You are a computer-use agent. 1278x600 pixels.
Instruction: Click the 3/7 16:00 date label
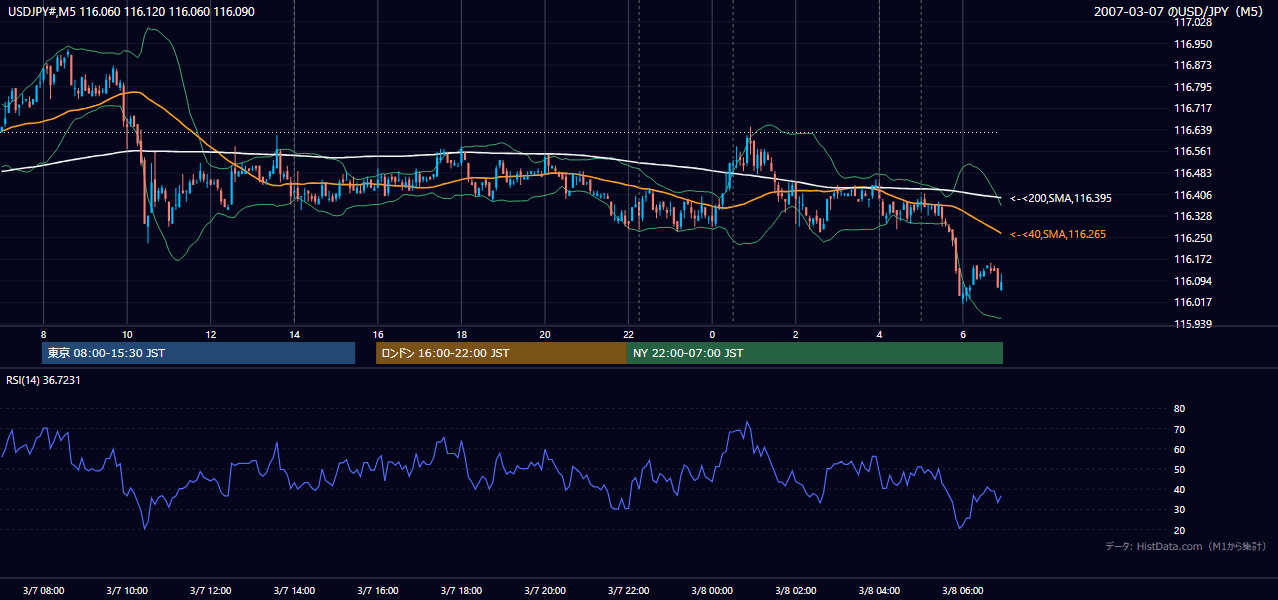coord(377,590)
